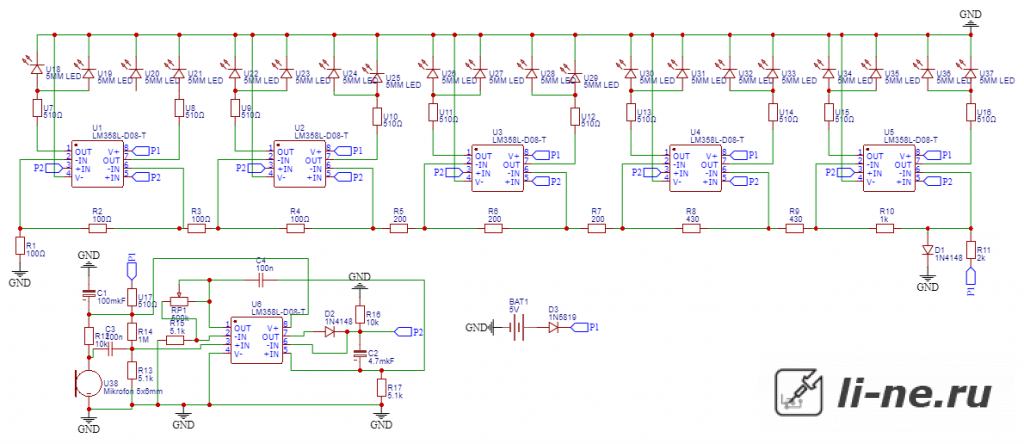
Task: Select resistor U8 510Ω symbol
Action: point(180,108)
